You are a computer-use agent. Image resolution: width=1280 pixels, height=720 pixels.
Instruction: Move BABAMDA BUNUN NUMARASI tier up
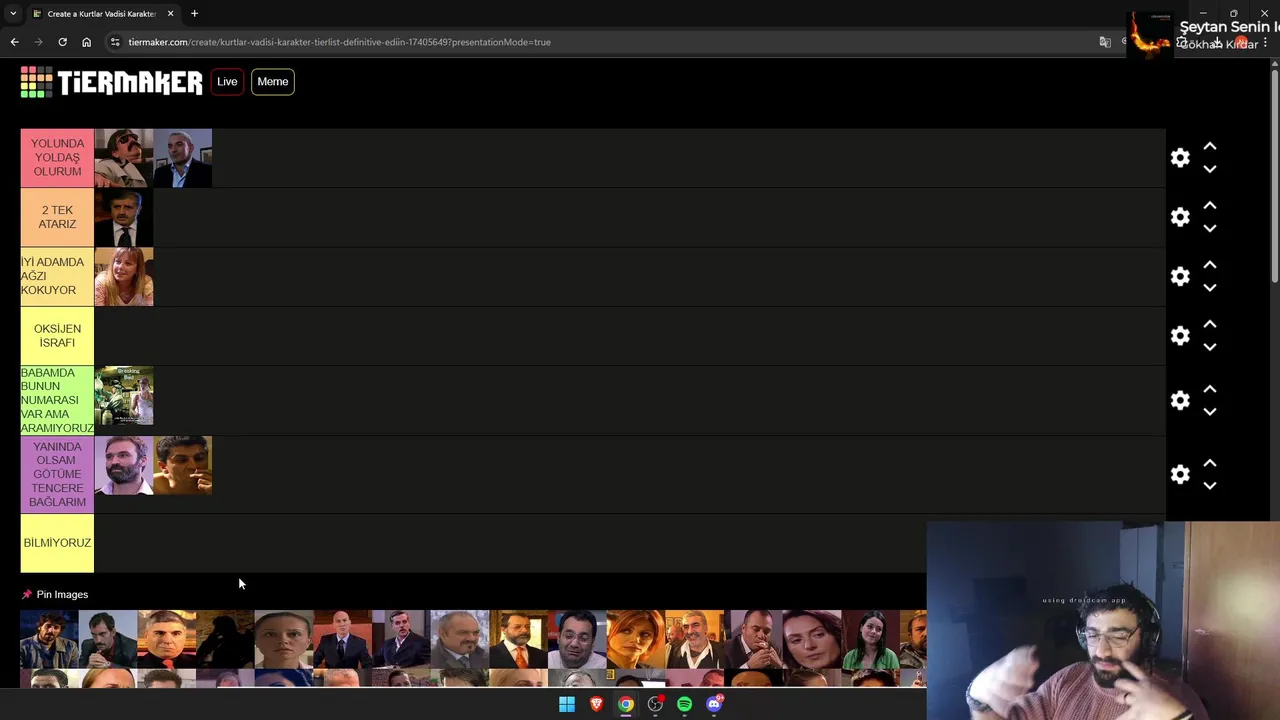tap(1210, 388)
